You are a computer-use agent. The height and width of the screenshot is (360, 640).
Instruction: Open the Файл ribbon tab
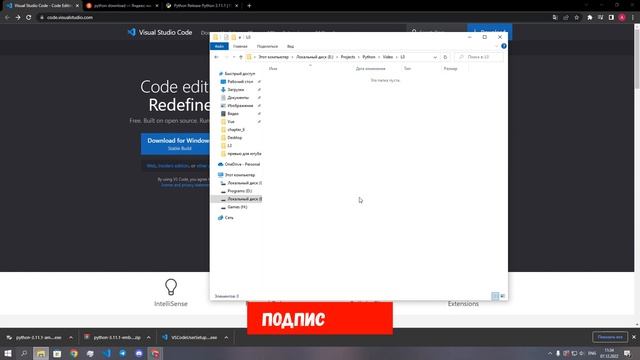click(x=219, y=46)
